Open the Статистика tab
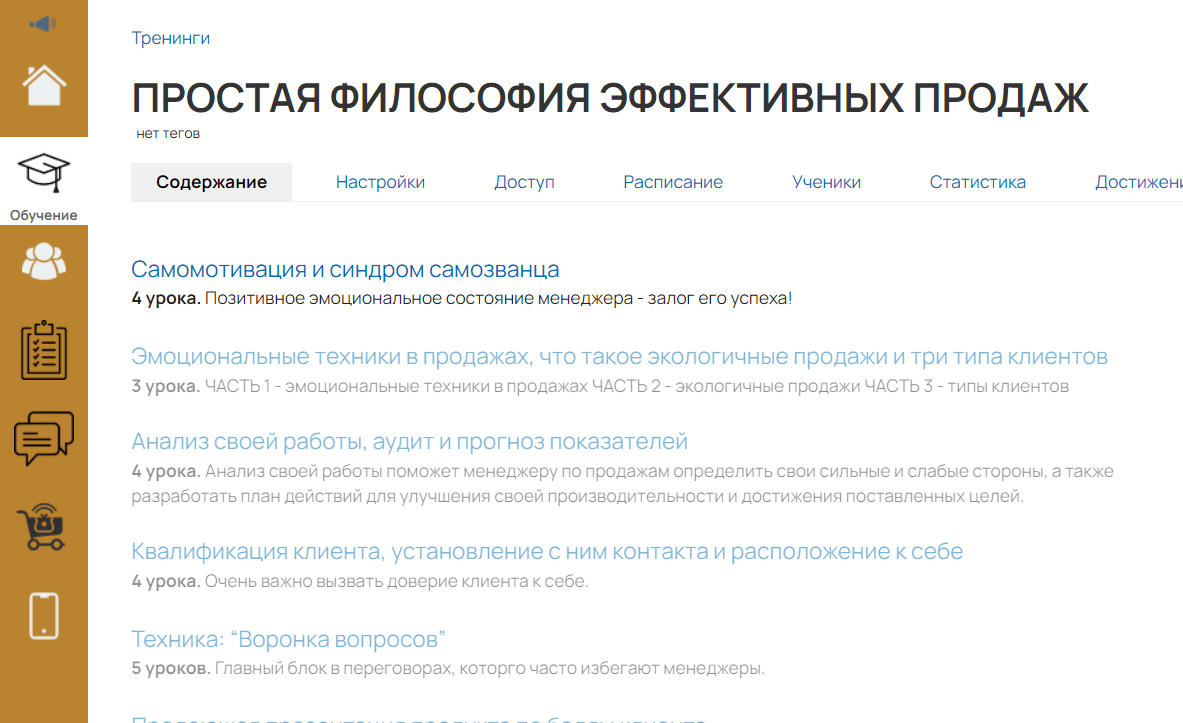 click(x=978, y=182)
